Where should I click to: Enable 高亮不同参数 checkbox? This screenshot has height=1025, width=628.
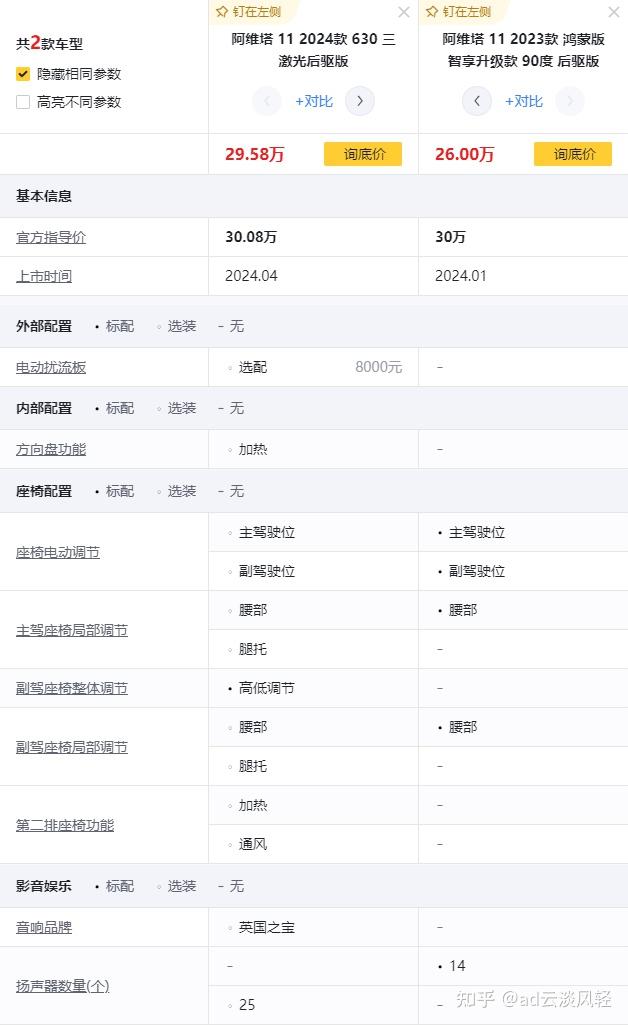pyautogui.click(x=23, y=102)
